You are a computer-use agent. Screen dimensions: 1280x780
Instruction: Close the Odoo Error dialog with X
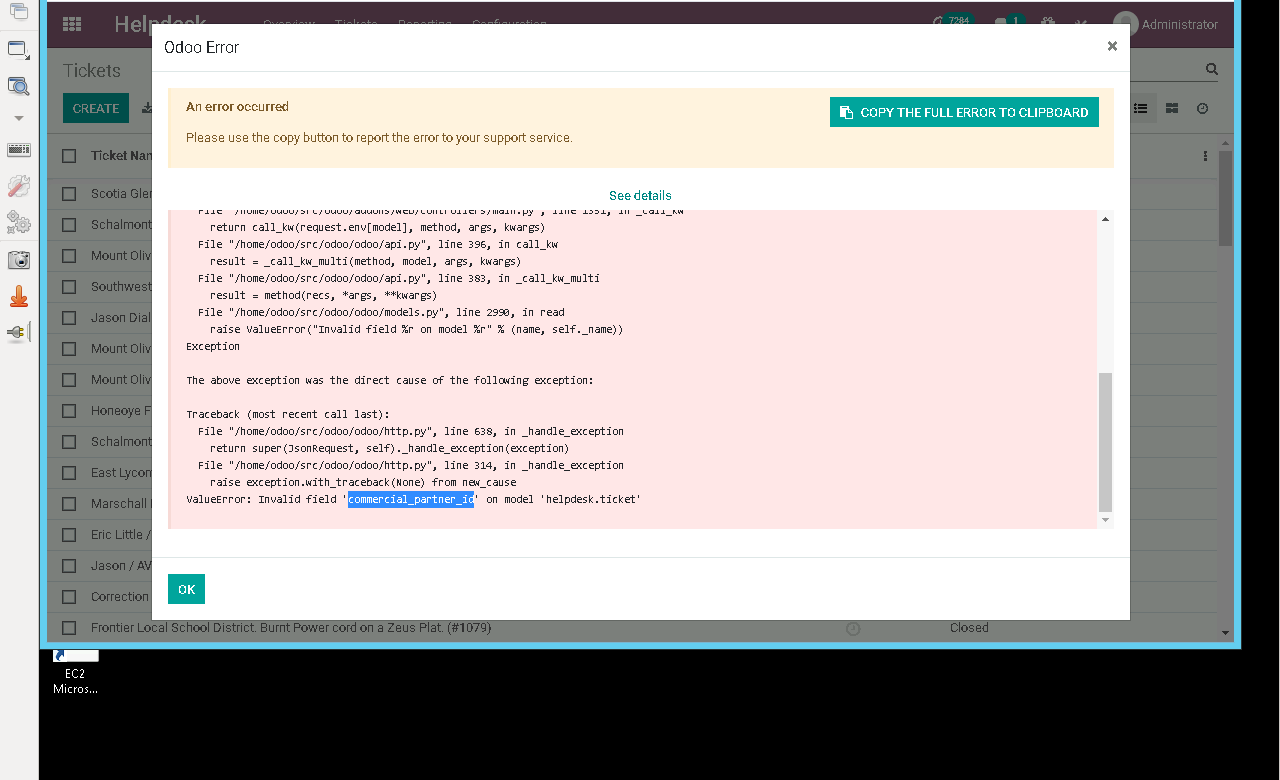tap(1112, 46)
